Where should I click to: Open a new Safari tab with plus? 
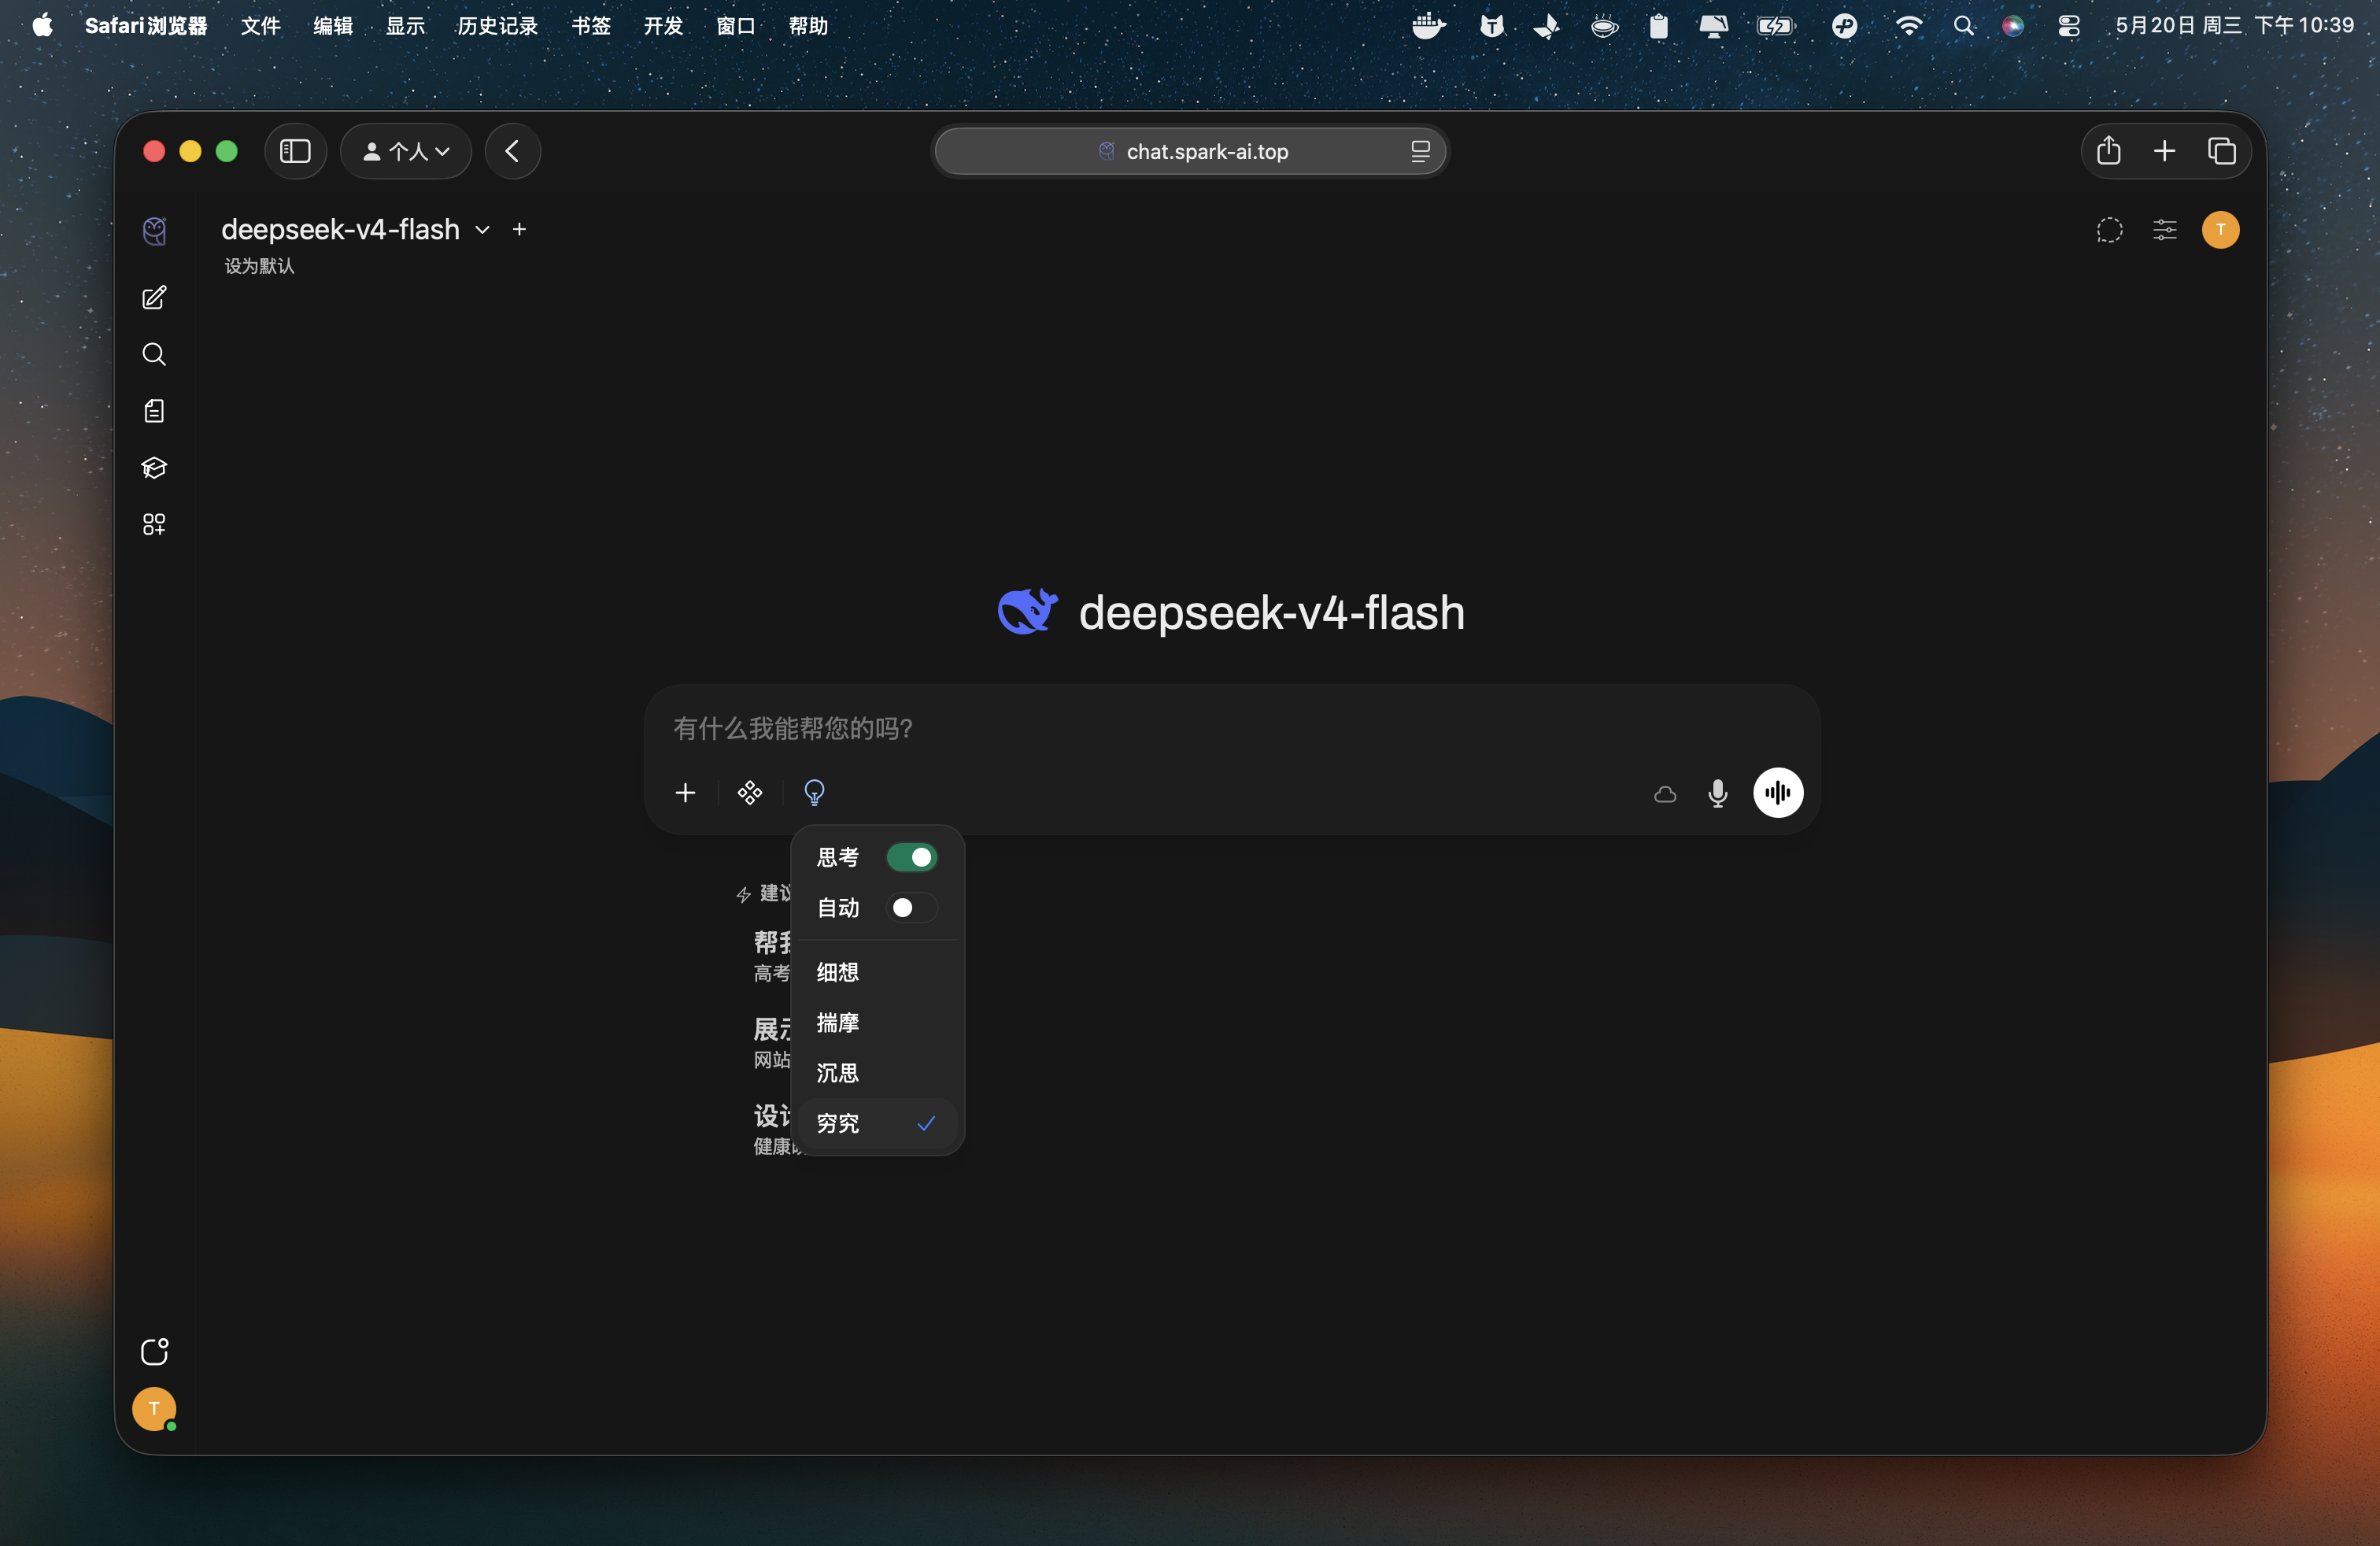[2165, 151]
